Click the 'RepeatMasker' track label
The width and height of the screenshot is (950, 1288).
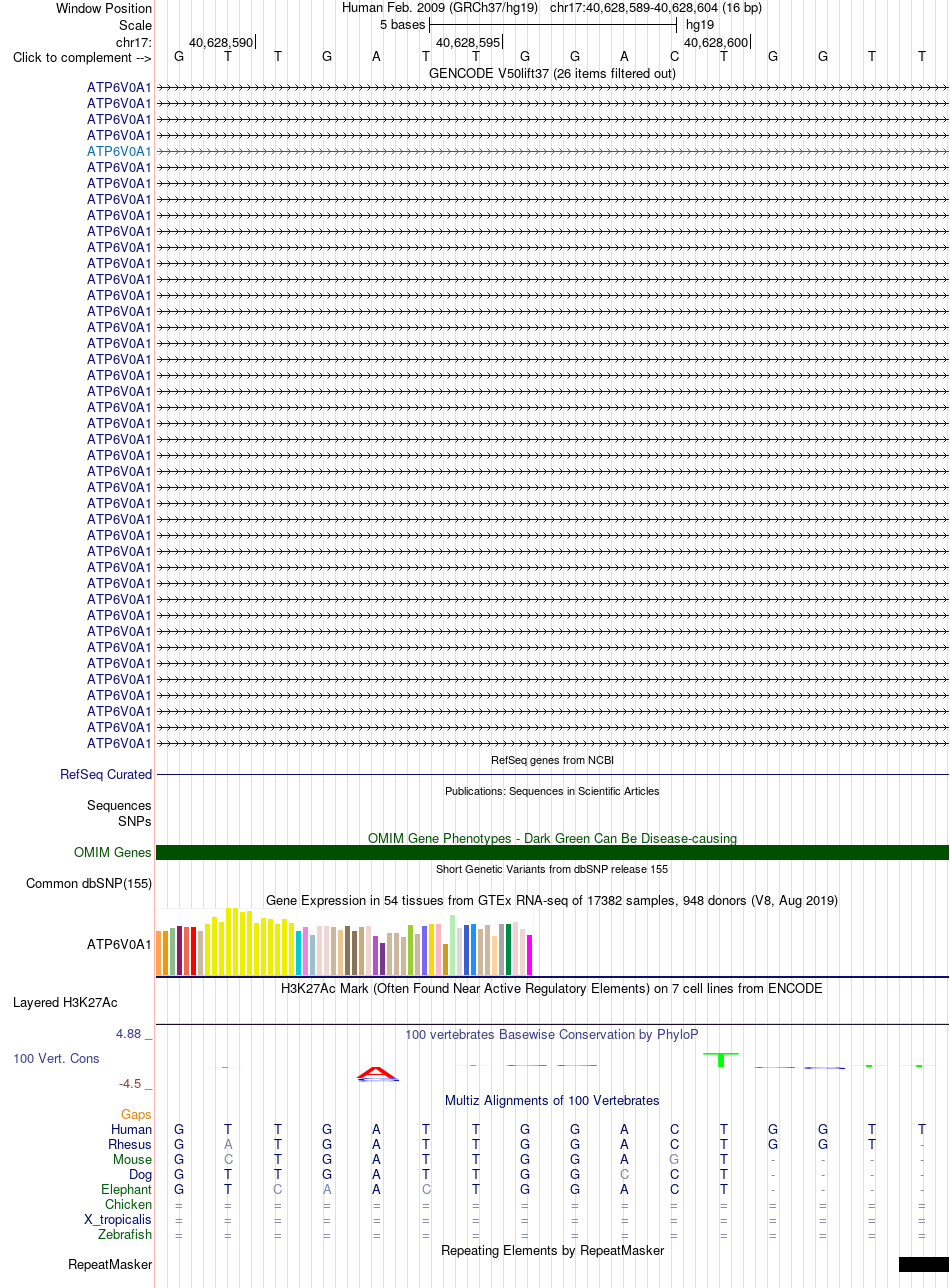coord(110,1265)
